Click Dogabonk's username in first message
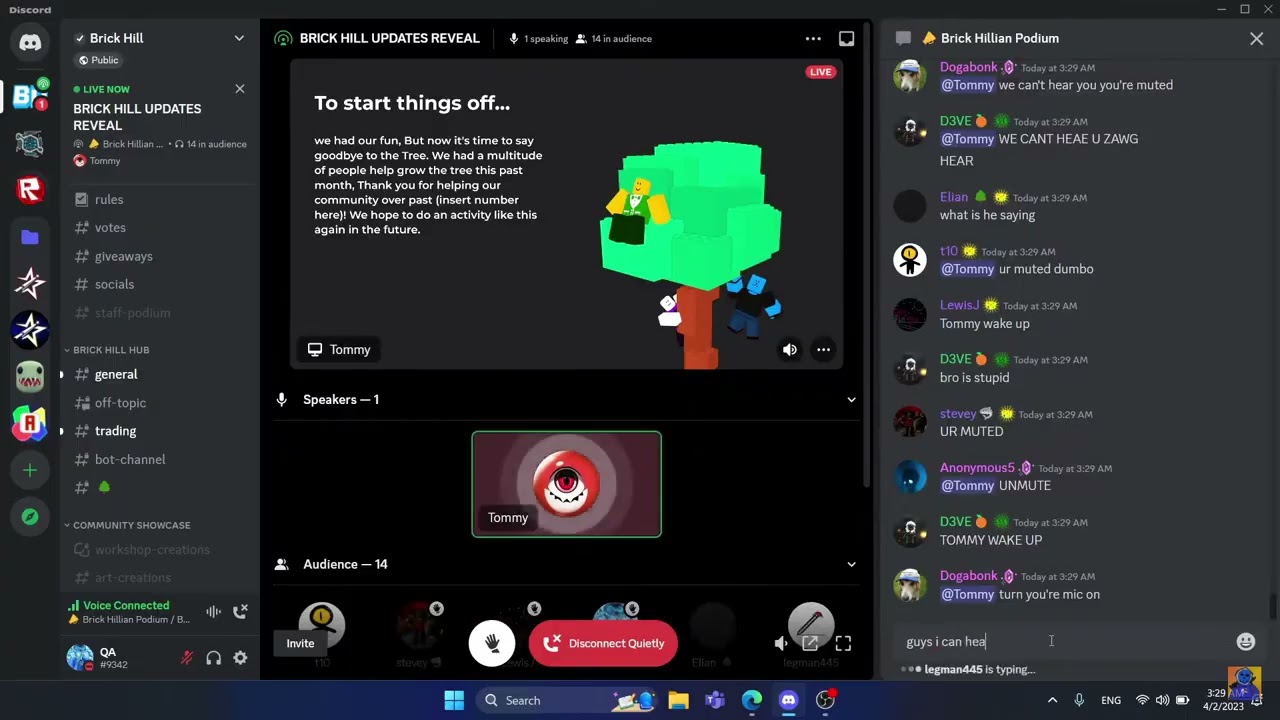The image size is (1280, 720). (x=968, y=67)
